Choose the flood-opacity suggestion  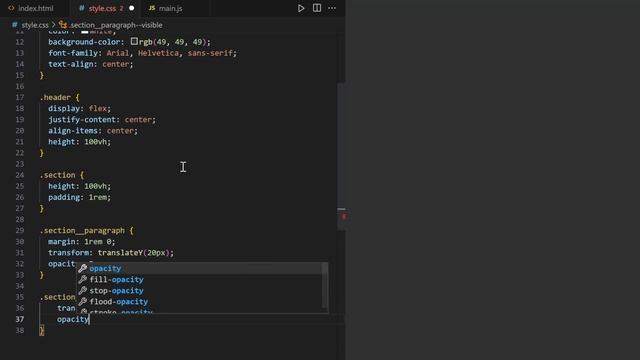[202, 301]
